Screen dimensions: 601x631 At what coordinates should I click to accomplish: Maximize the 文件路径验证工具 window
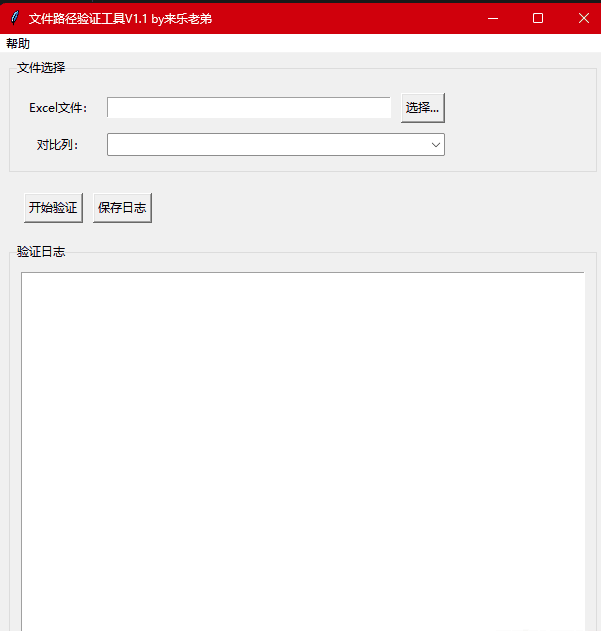tap(538, 18)
